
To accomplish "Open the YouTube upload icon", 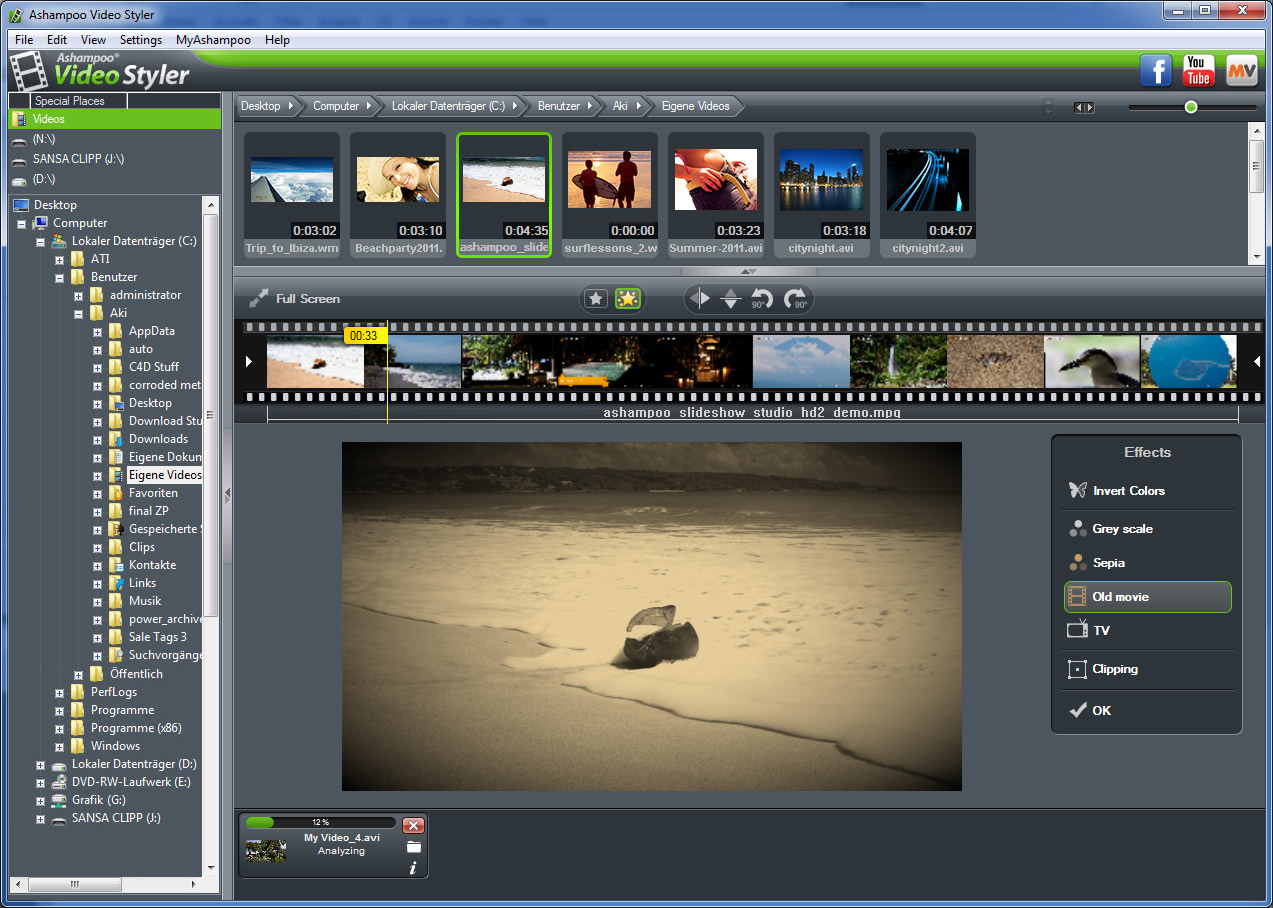I will coord(1198,71).
